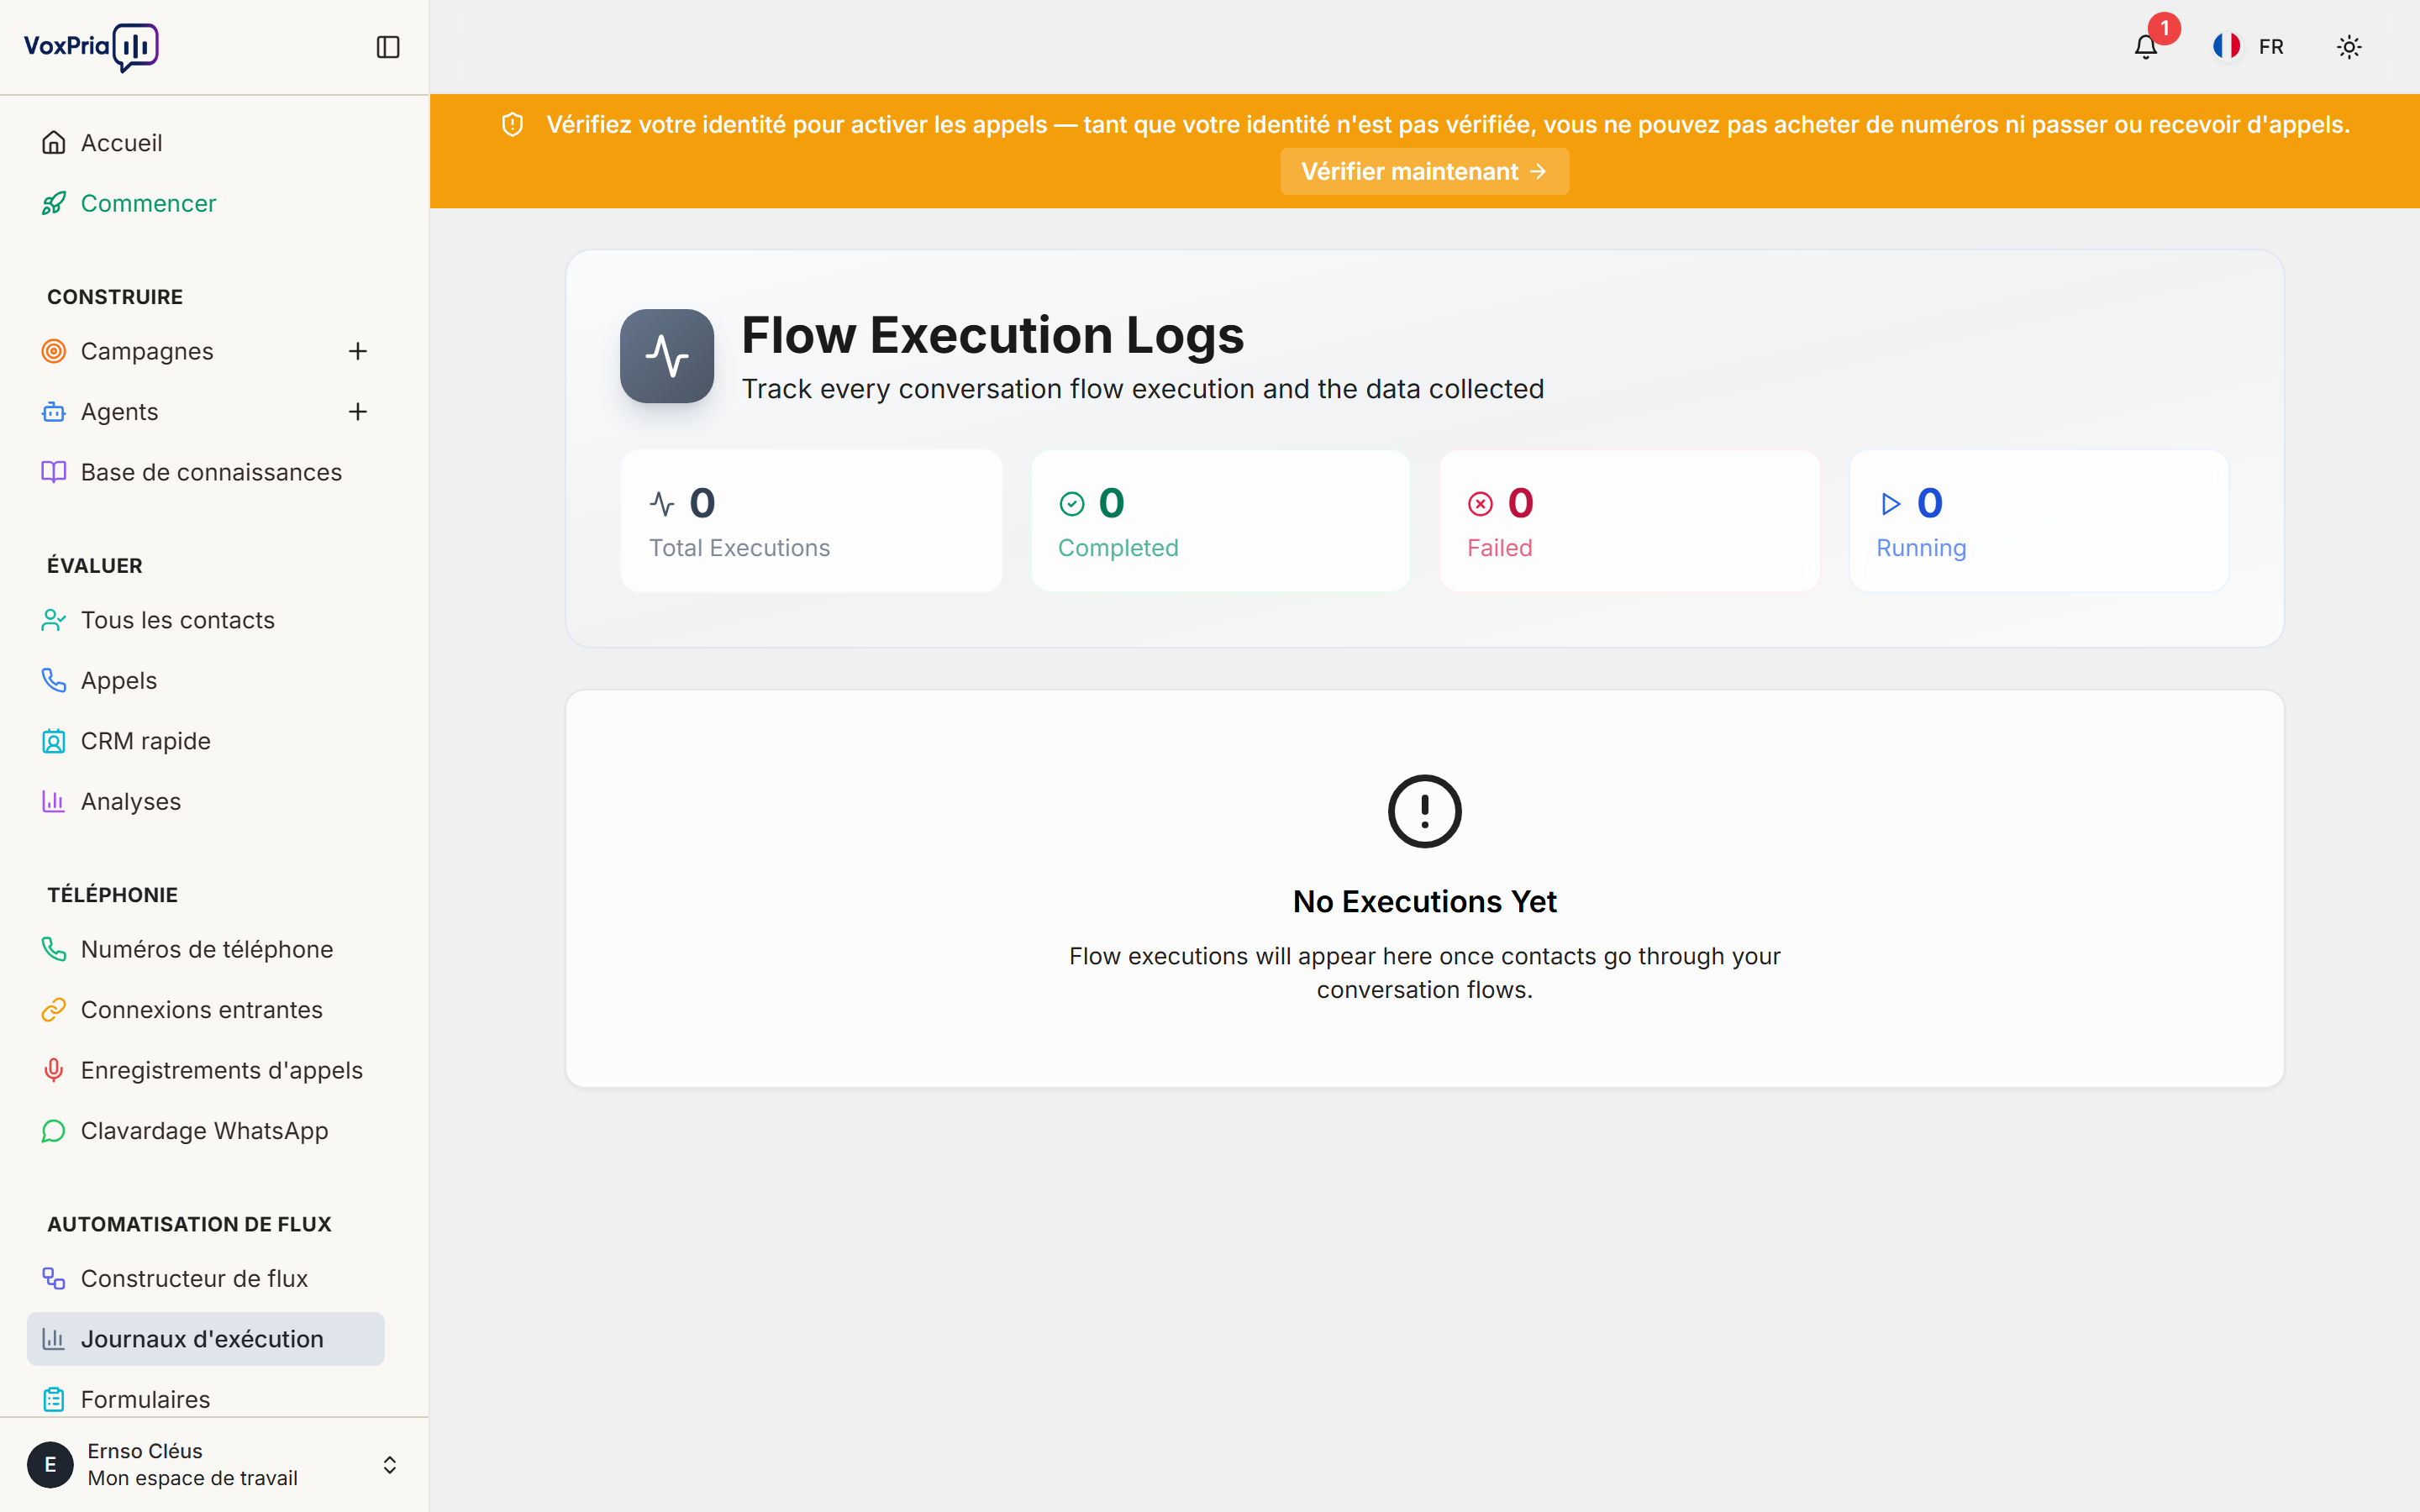Open the Analyses label
2420x1512 pixels.
click(x=131, y=802)
